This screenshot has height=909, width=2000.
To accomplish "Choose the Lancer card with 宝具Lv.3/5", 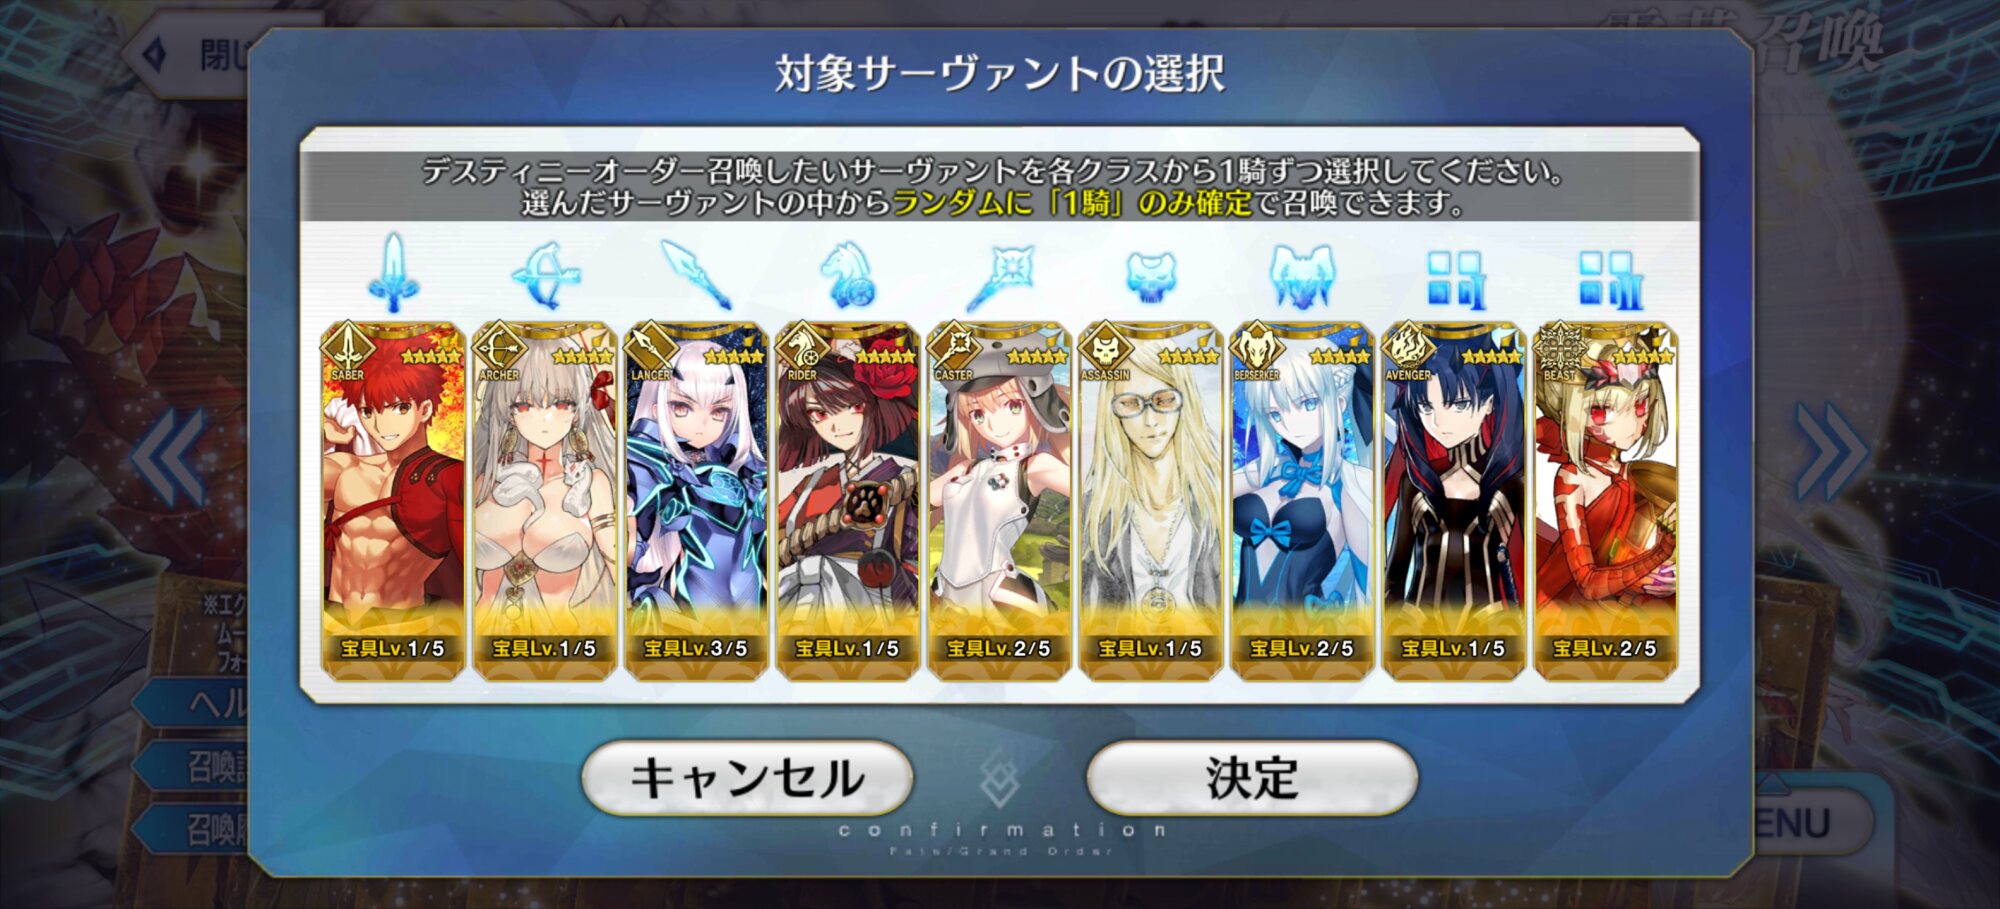I will pyautogui.click(x=697, y=501).
